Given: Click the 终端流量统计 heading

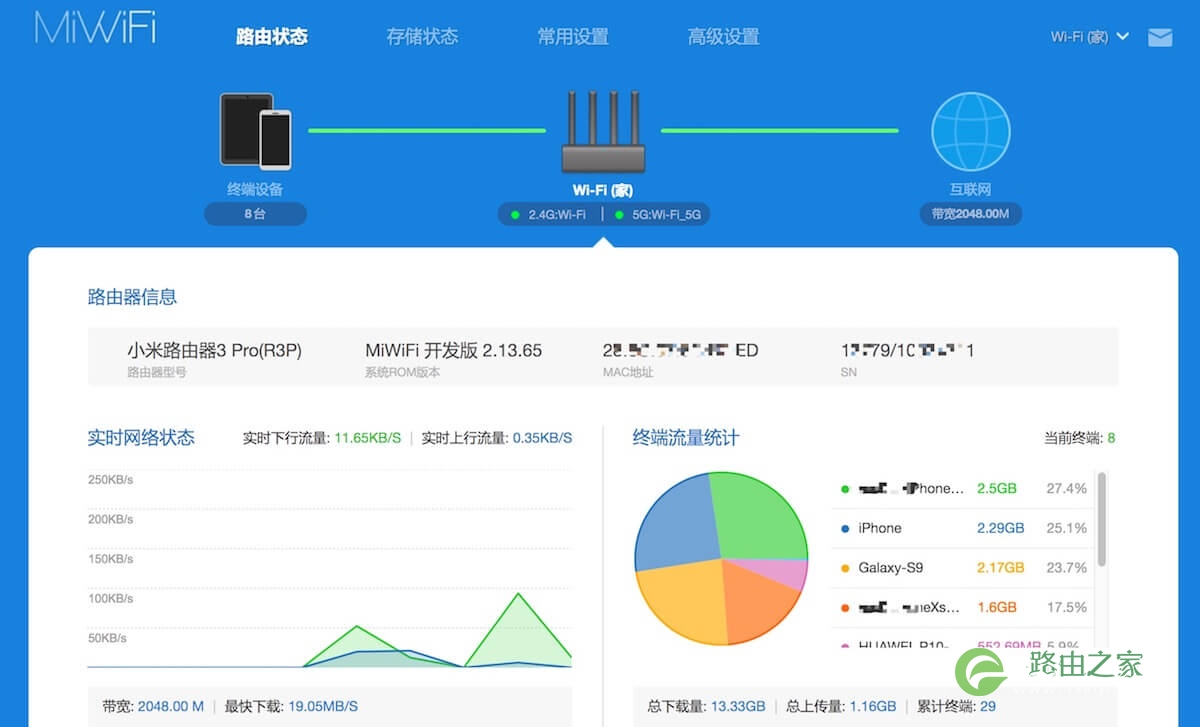Looking at the screenshot, I should (686, 438).
